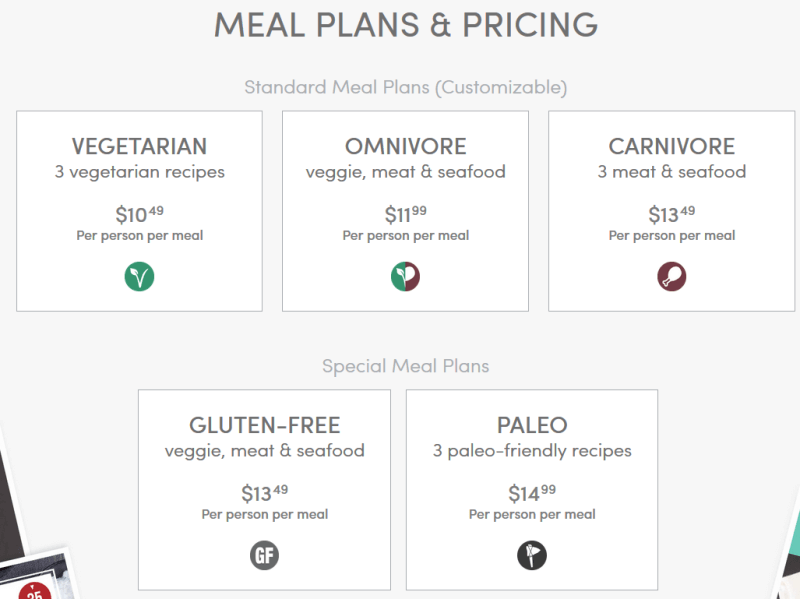Select the GLUTEN-FREE plan title

click(264, 425)
